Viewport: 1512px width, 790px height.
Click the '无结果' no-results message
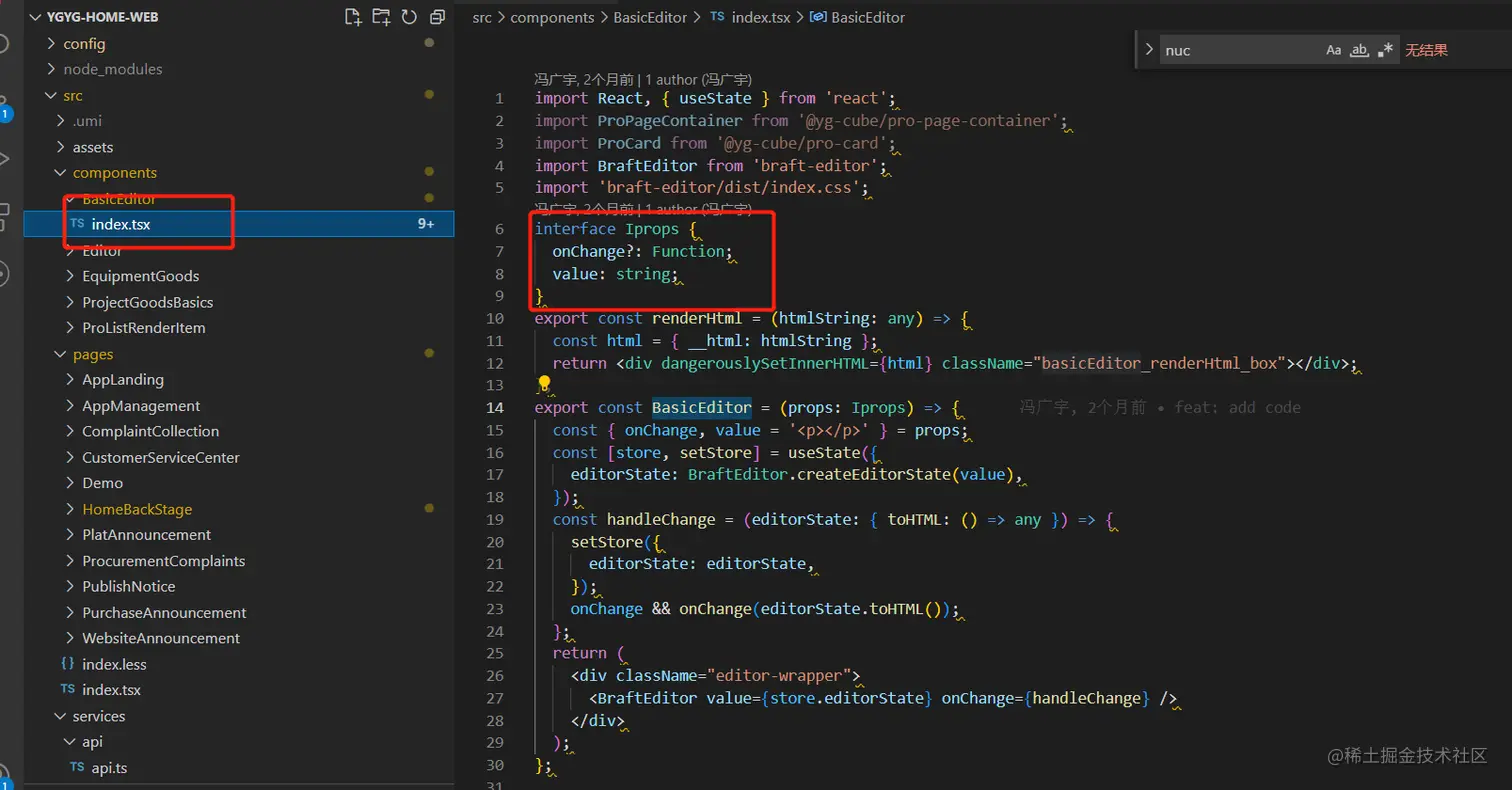coord(1426,50)
